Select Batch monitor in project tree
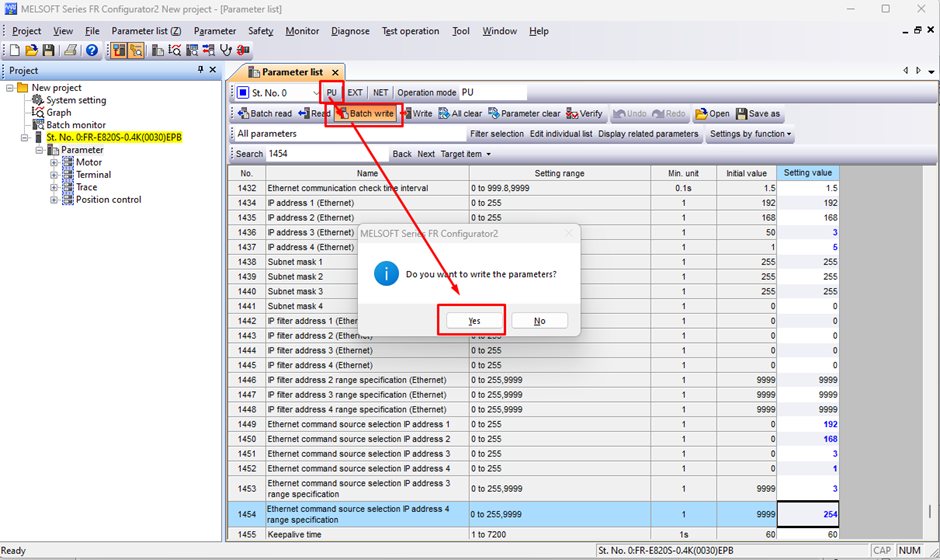Viewport: 940px width, 560px height. click(x=76, y=125)
